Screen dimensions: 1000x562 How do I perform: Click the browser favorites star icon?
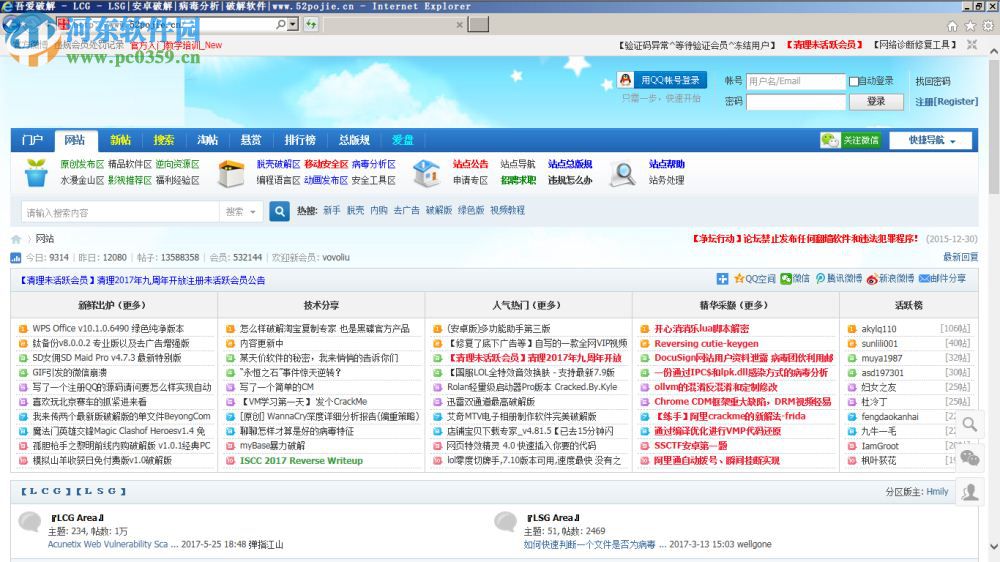(970, 26)
